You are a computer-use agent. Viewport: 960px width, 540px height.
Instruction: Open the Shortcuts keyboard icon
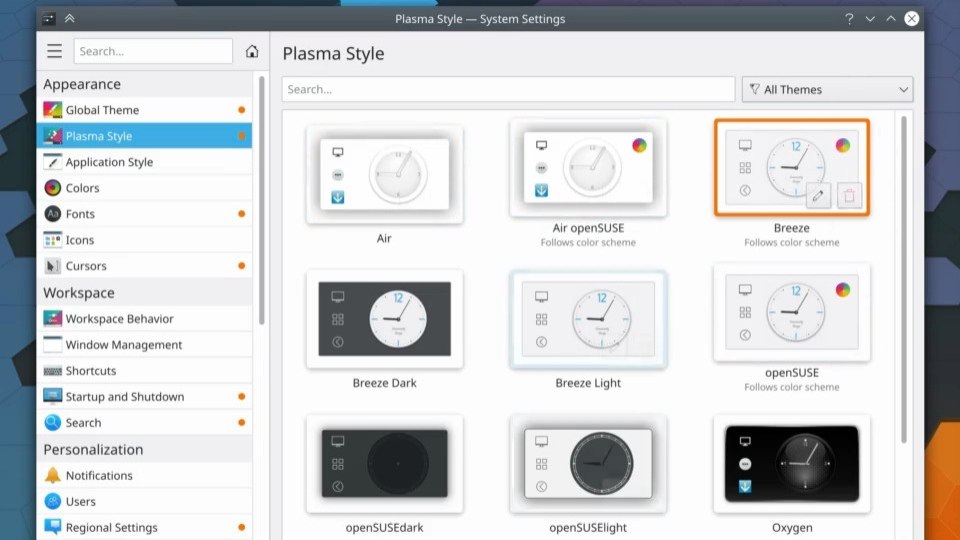tap(53, 370)
